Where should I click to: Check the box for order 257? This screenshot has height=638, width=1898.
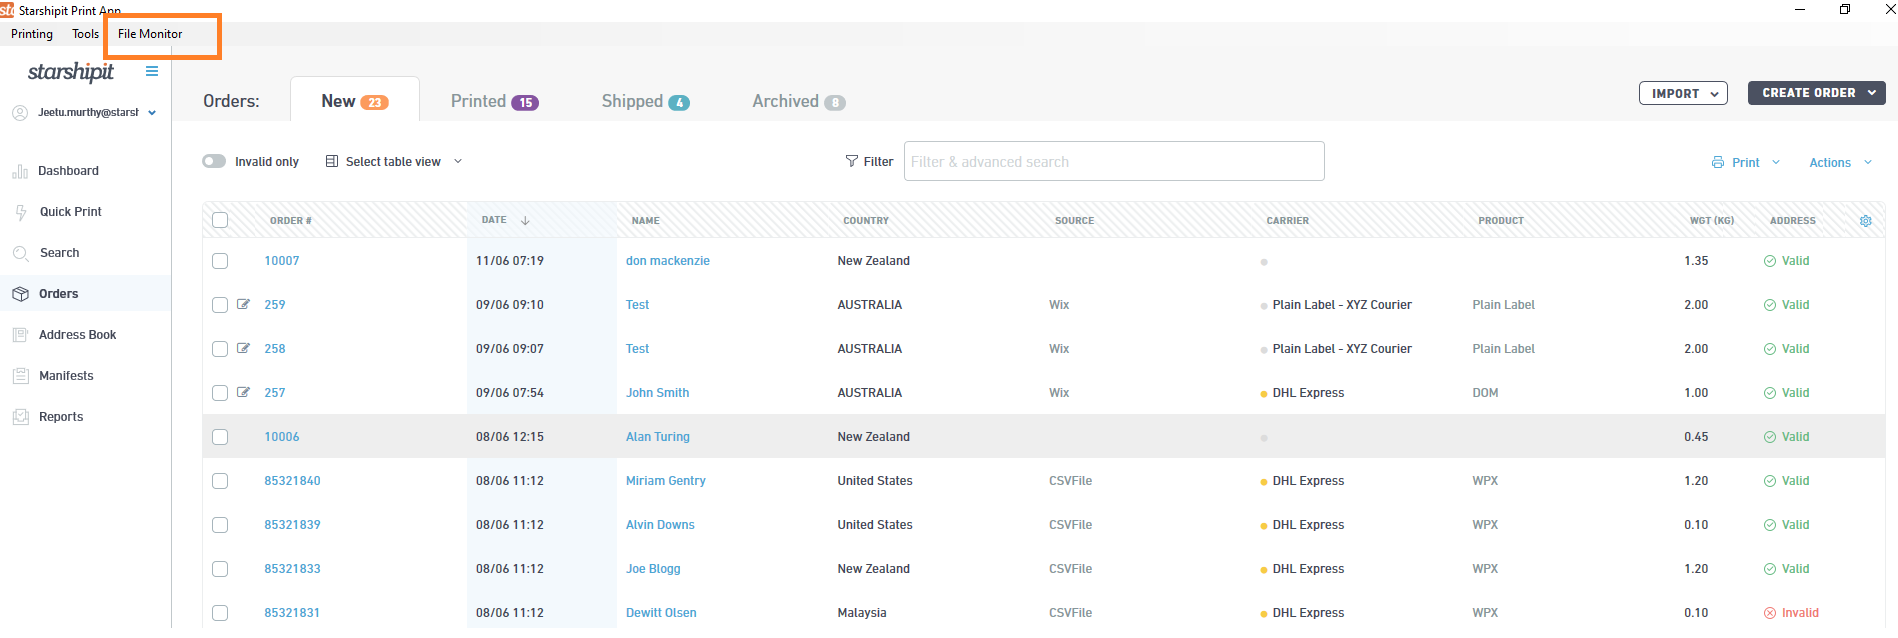(220, 393)
